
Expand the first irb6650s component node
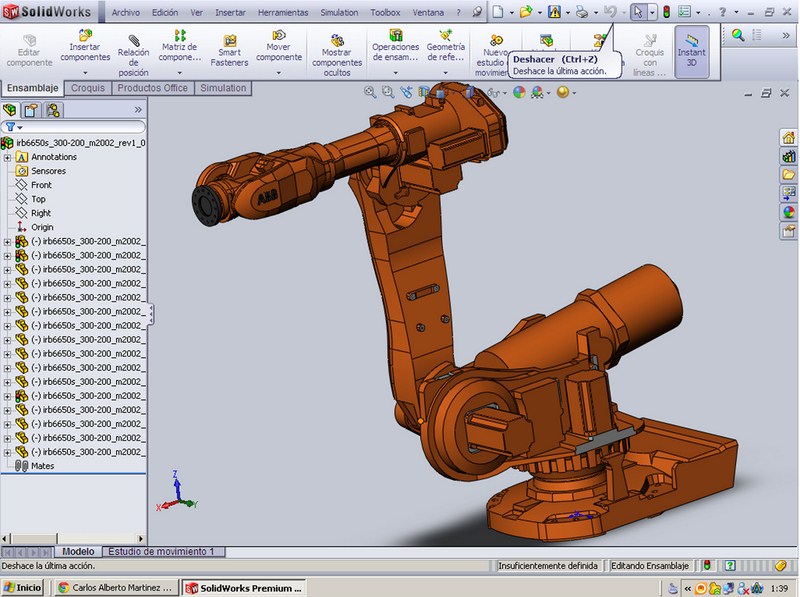pyautogui.click(x=7, y=241)
